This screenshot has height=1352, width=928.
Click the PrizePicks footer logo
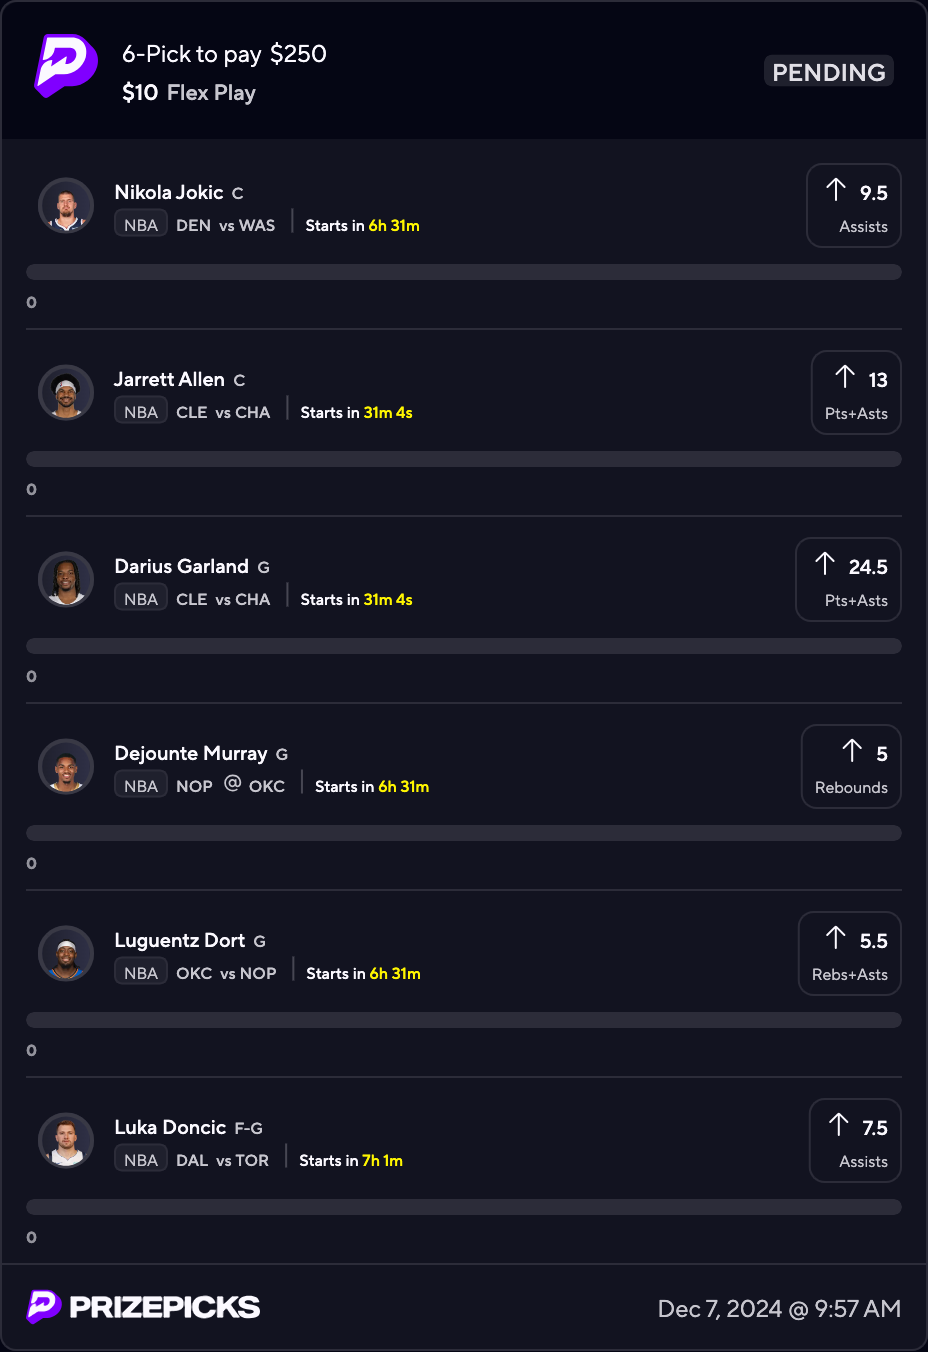point(144,1307)
